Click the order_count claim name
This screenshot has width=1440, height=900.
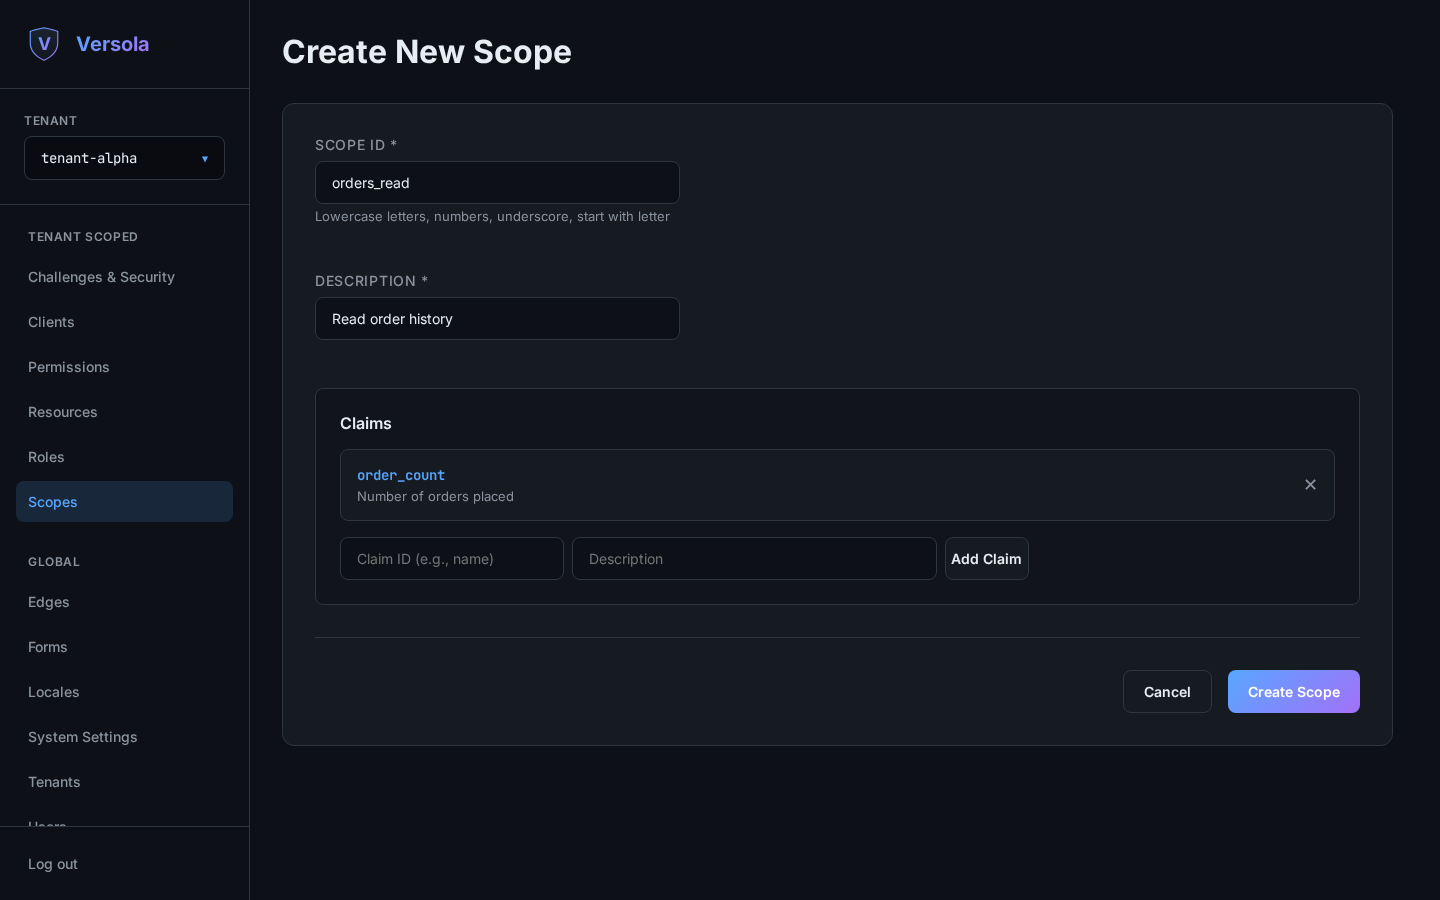[401, 475]
